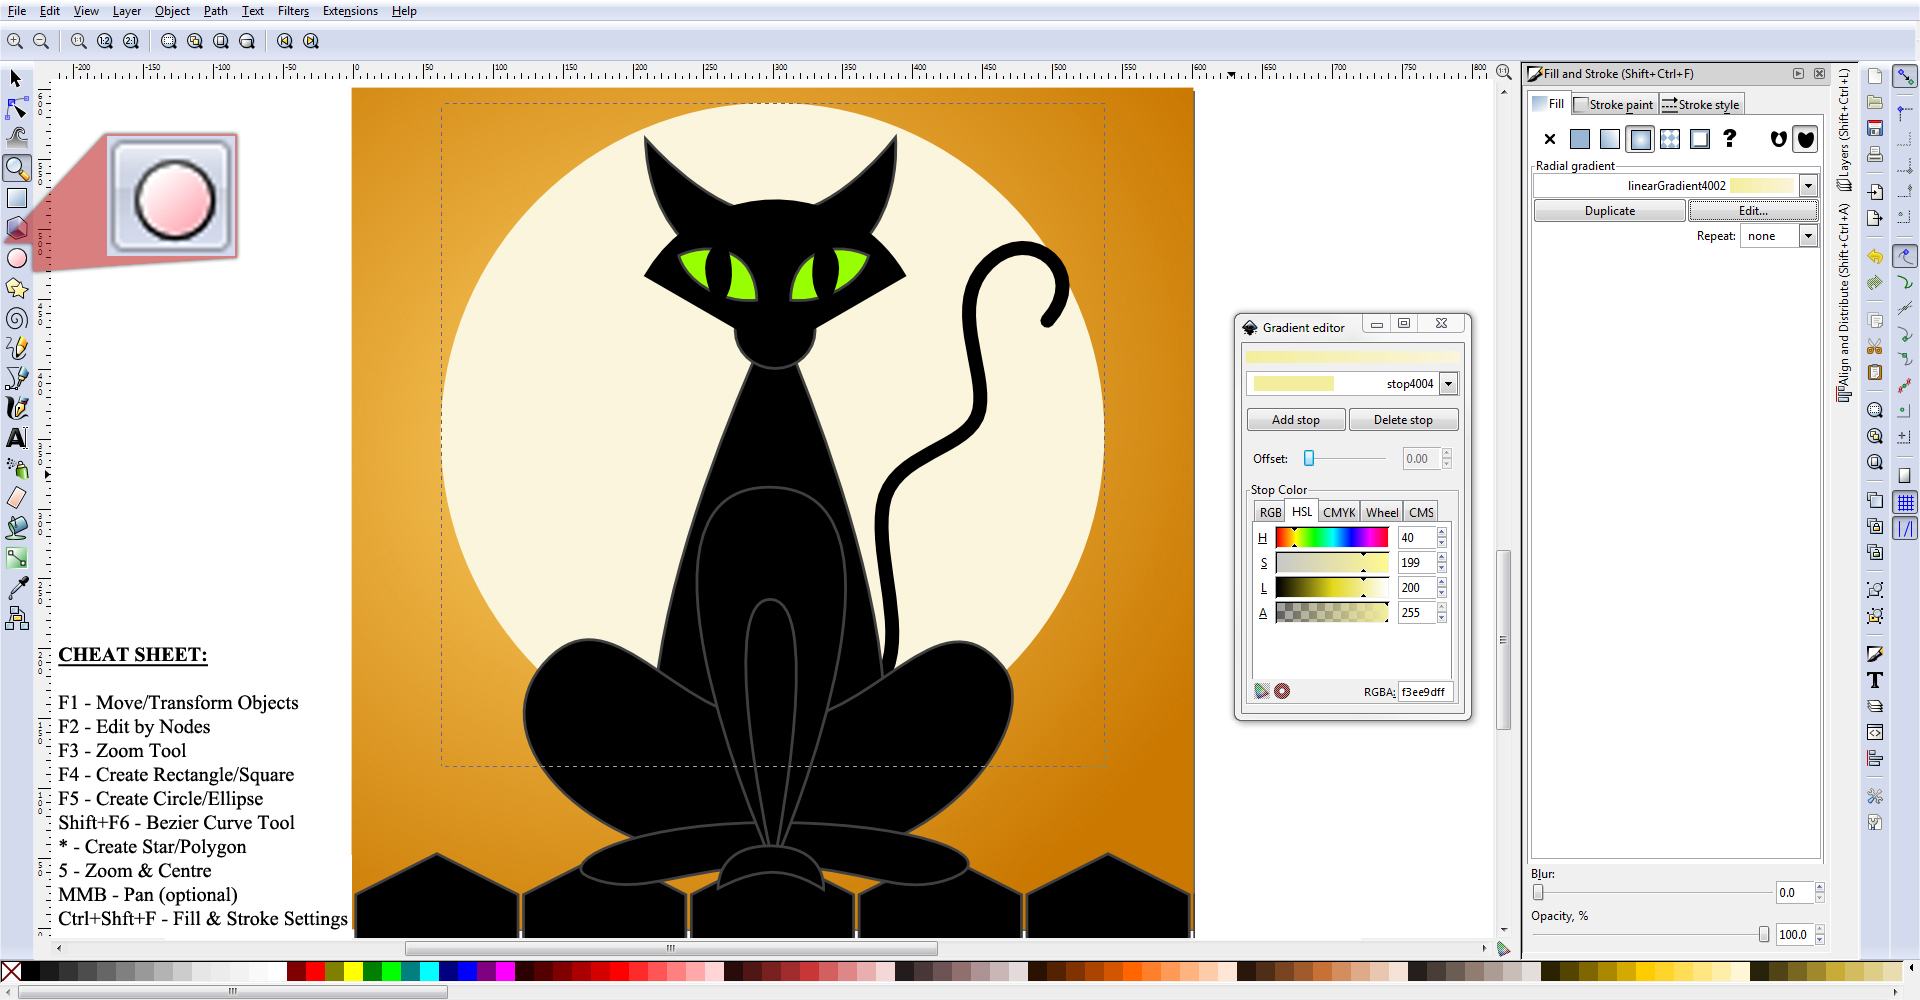Screen dimensions: 1920x1000
Task: Select the Eraser tool
Action: [x=16, y=498]
